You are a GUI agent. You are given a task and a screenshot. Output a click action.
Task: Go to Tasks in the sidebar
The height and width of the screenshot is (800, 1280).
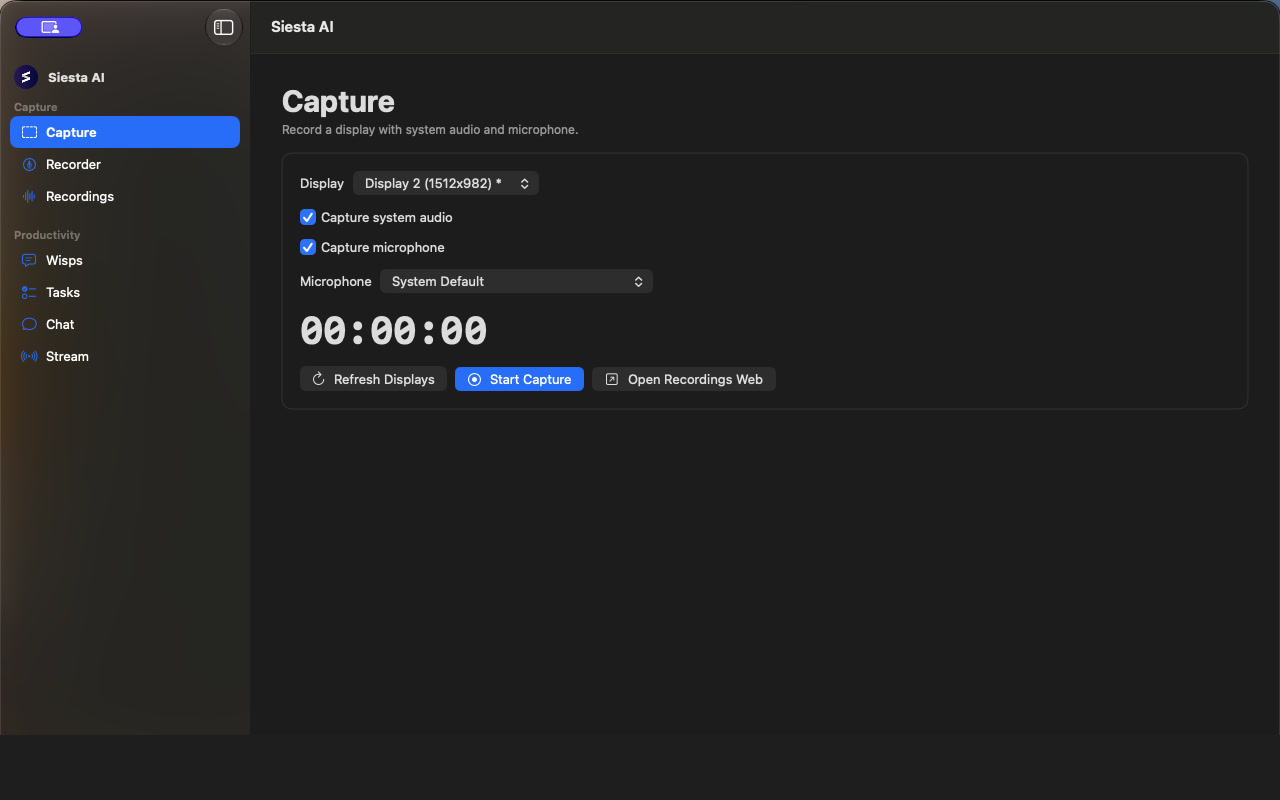[125, 292]
